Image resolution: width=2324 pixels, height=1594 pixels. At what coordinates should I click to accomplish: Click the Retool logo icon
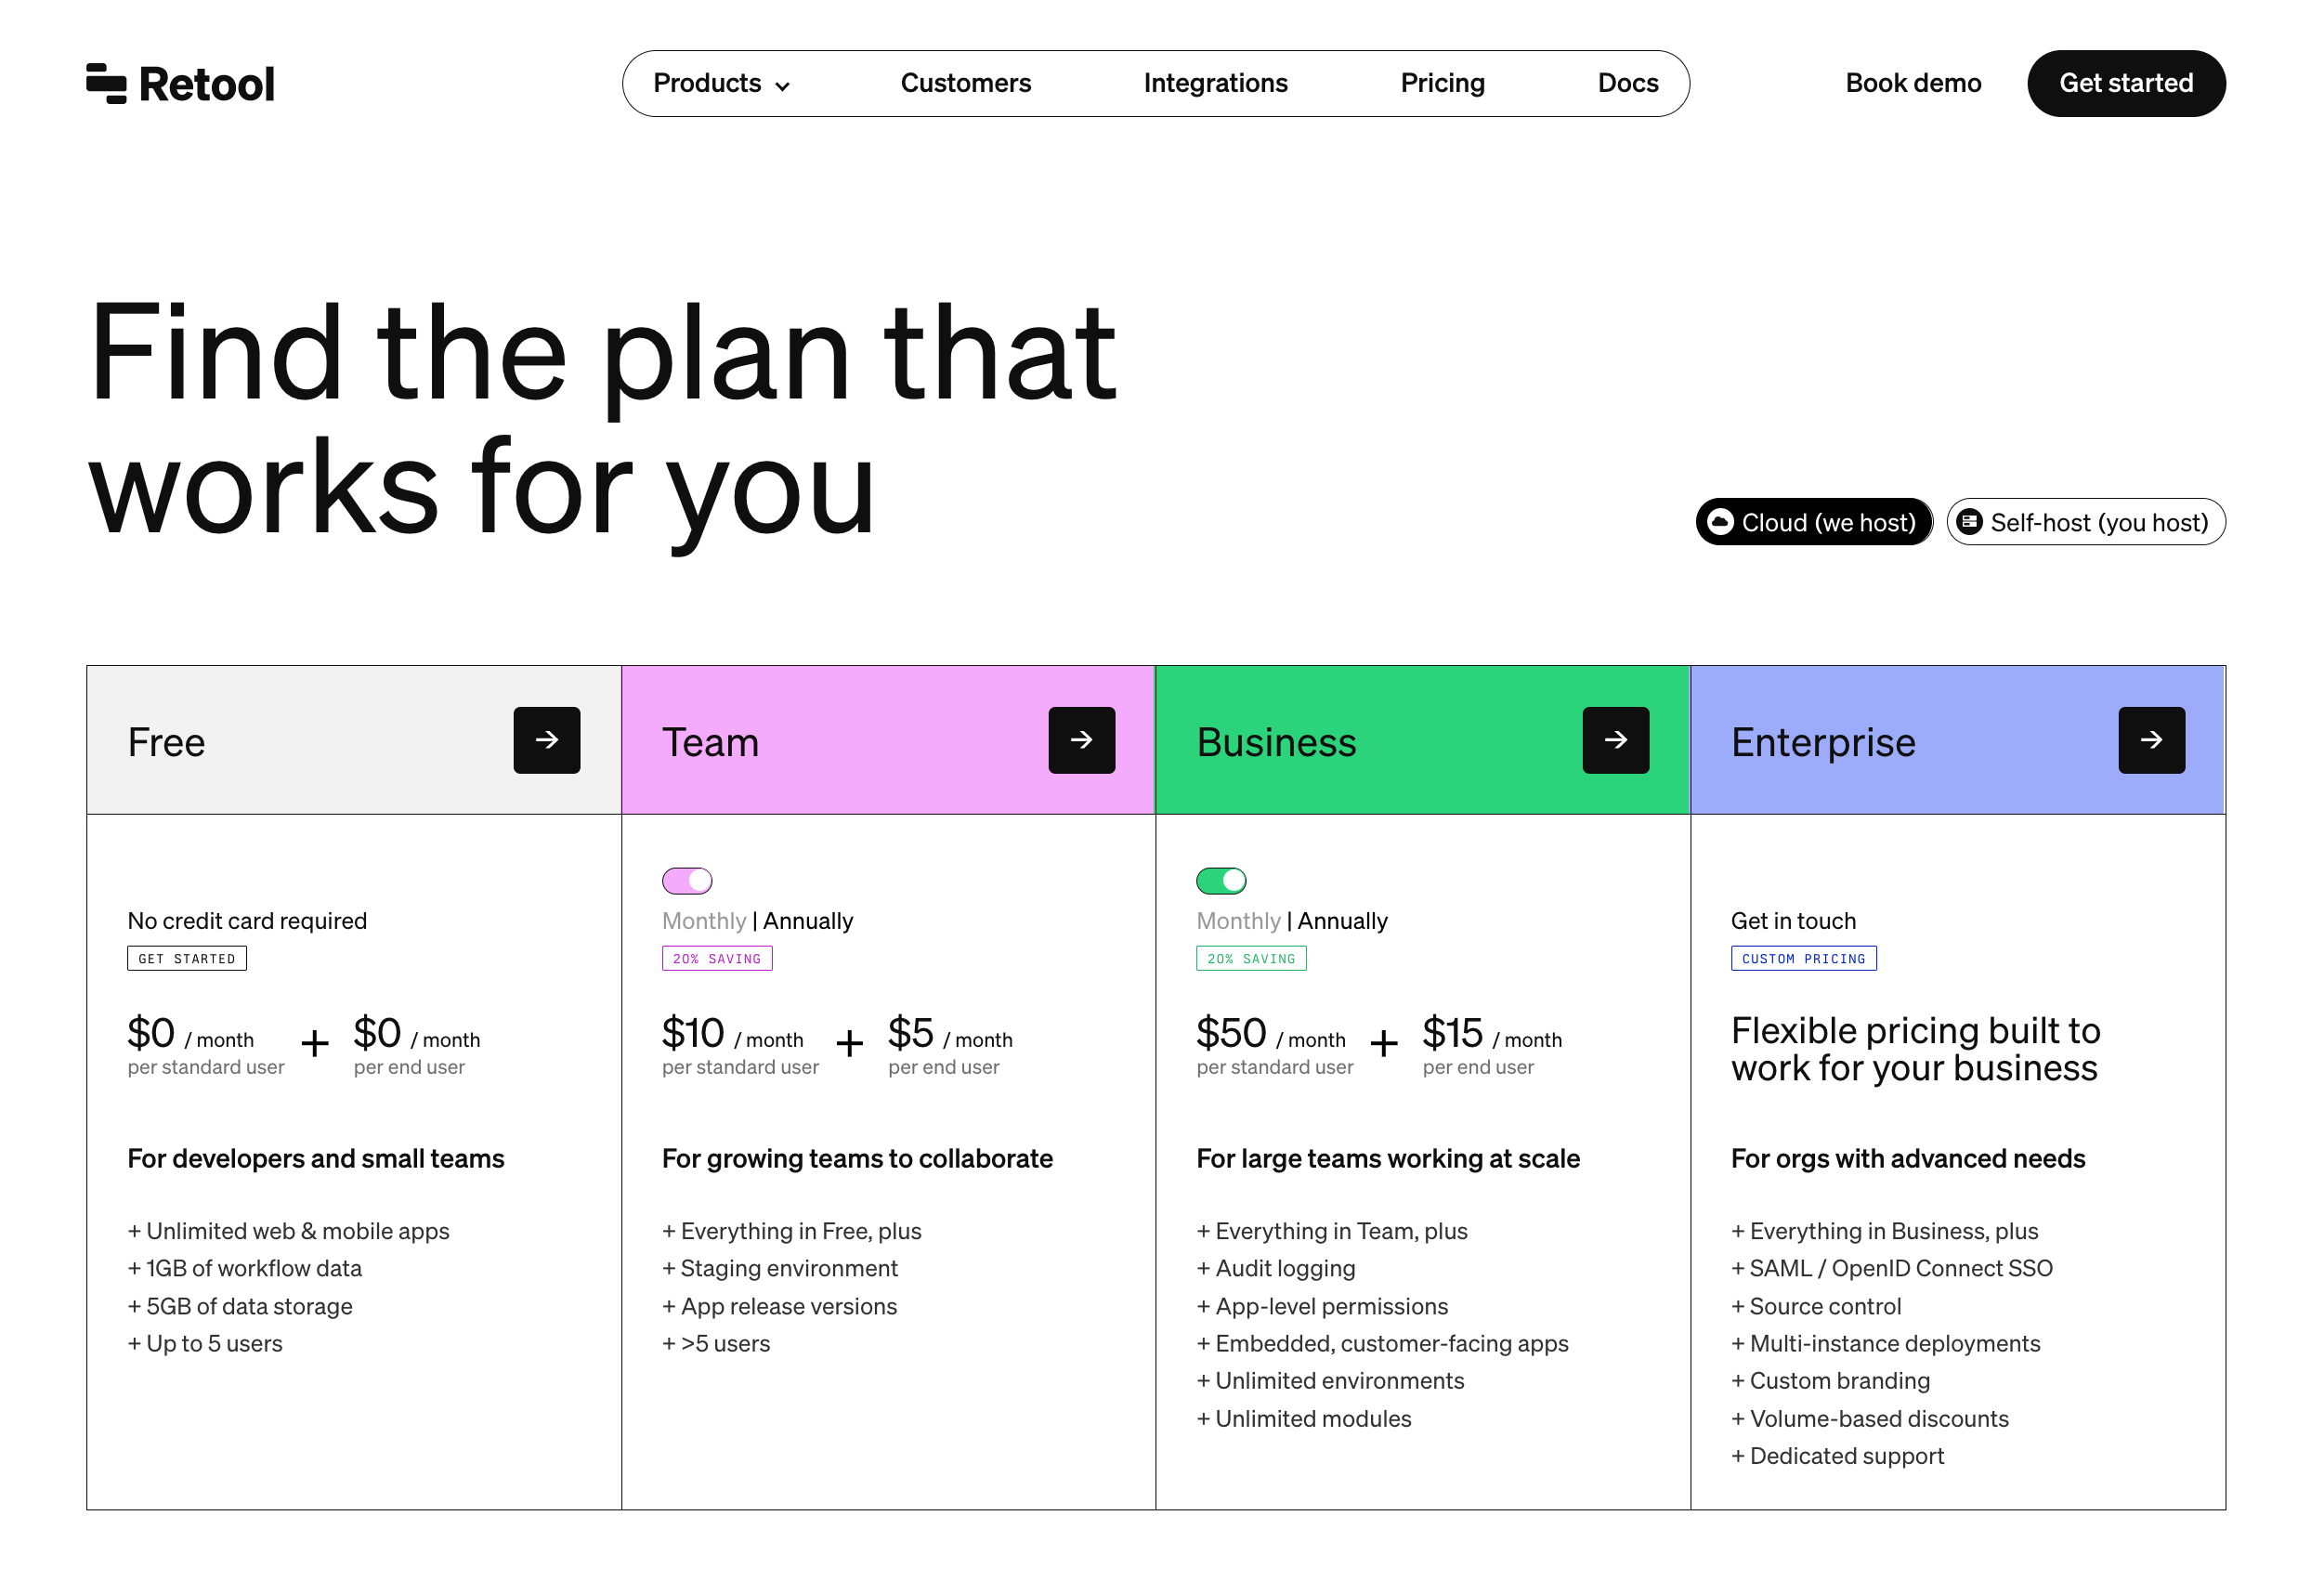(x=105, y=83)
